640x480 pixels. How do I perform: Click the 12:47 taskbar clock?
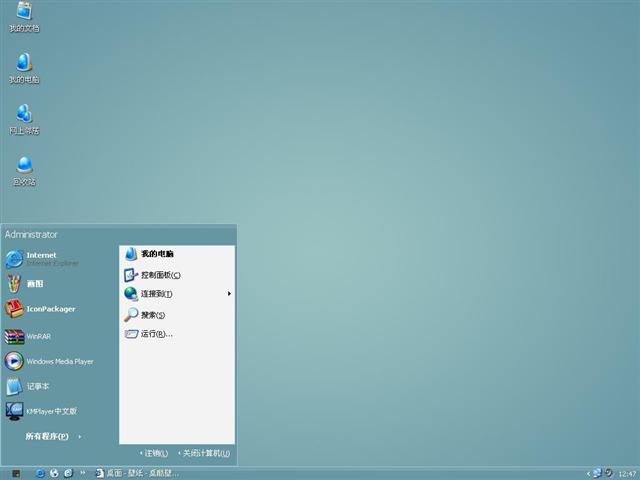pyautogui.click(x=627, y=474)
